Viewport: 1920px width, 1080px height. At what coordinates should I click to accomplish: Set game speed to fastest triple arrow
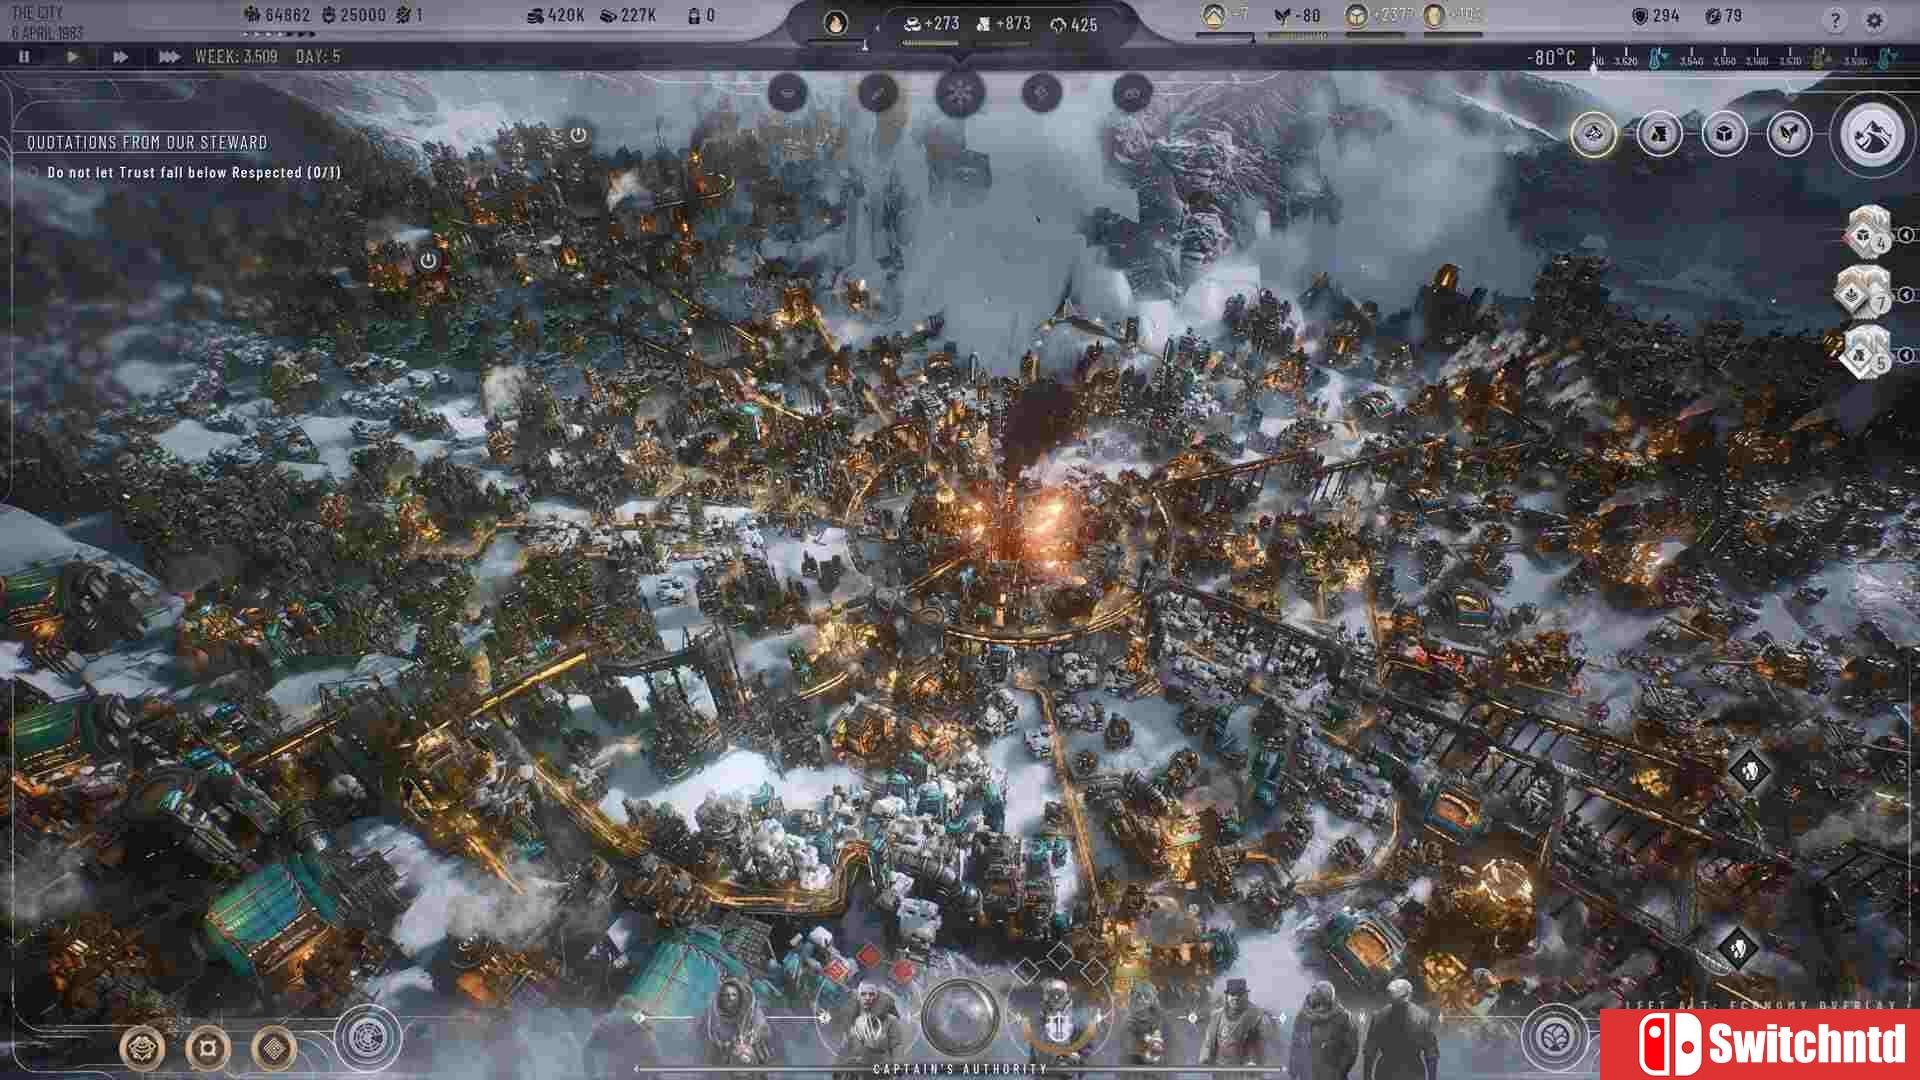169,57
